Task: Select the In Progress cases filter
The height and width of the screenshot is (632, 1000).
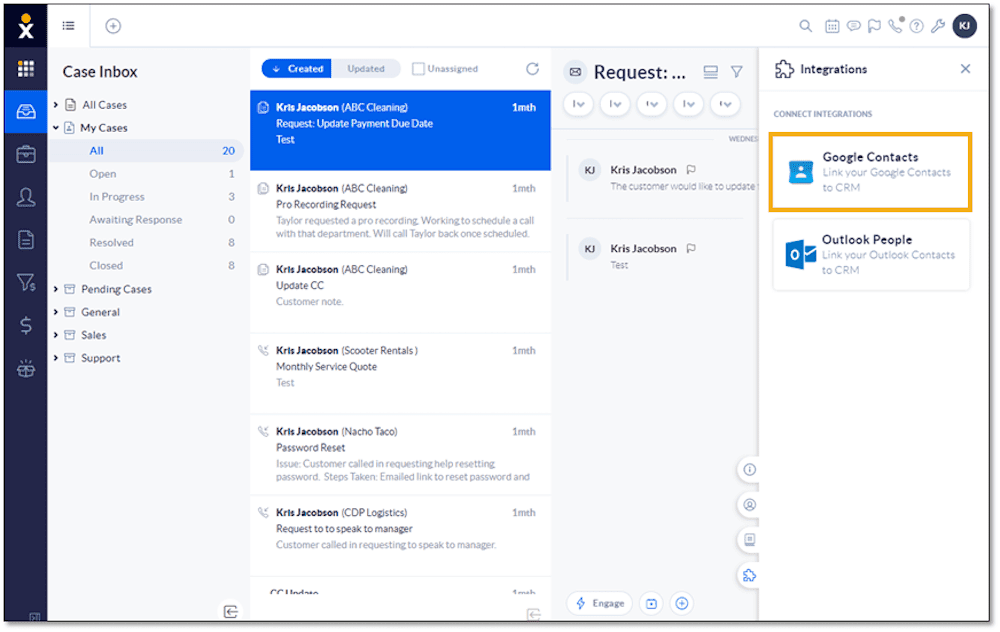Action: point(147,196)
